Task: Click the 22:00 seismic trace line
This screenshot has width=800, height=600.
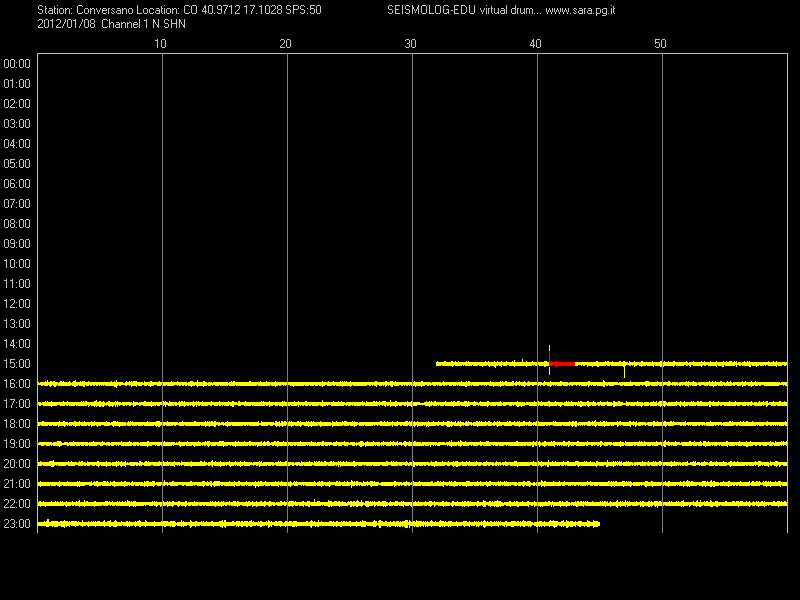Action: [412, 504]
